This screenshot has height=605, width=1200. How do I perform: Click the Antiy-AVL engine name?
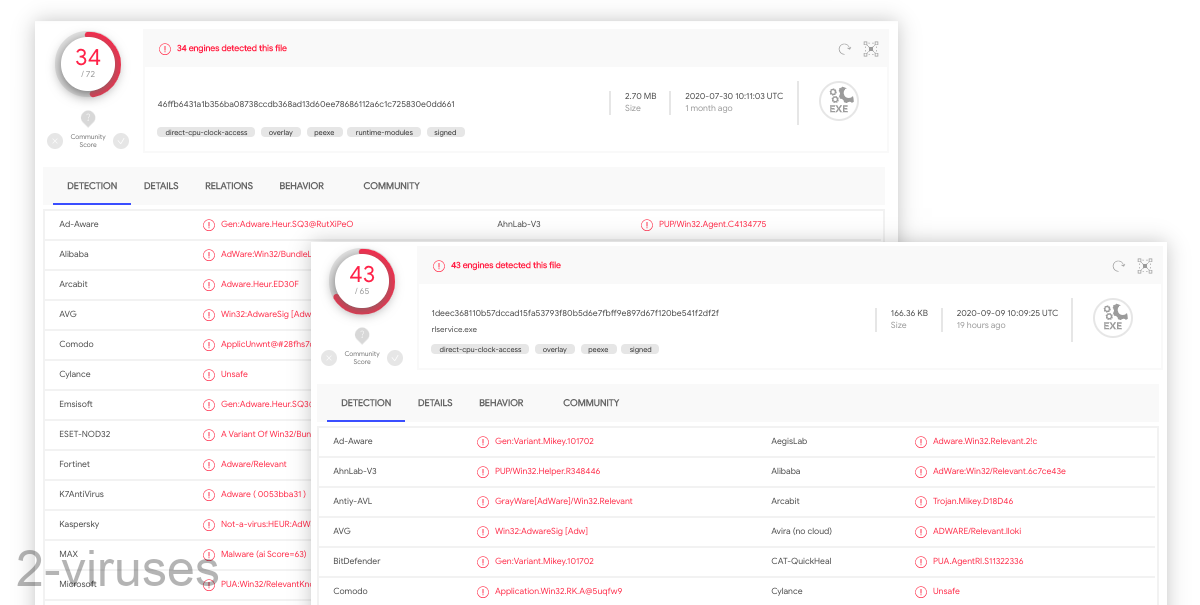pyautogui.click(x=353, y=501)
